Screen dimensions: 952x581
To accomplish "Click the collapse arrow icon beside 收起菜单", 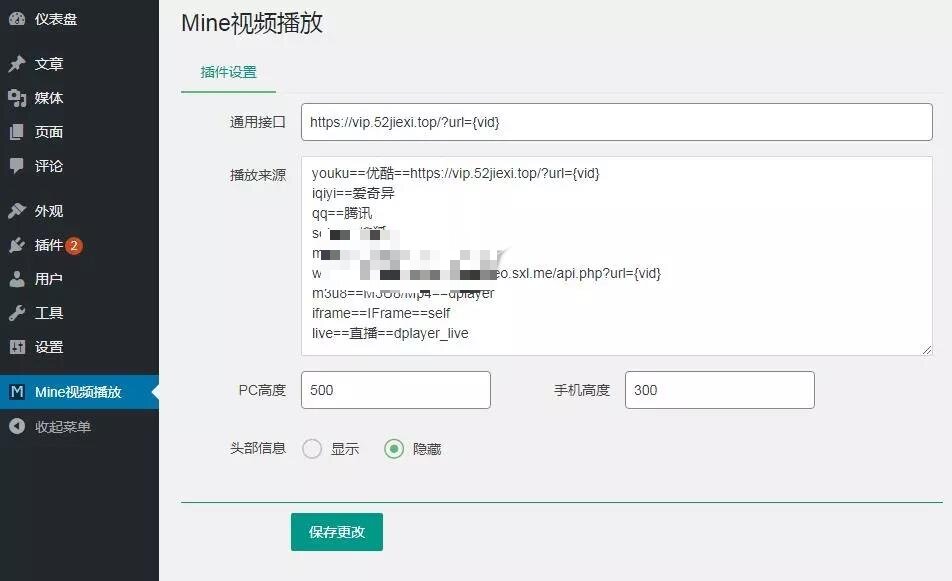I will point(17,426).
